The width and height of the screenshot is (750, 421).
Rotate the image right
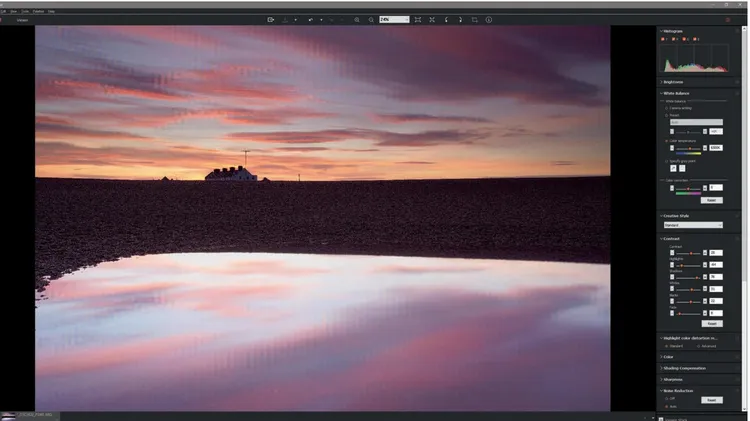(460, 19)
